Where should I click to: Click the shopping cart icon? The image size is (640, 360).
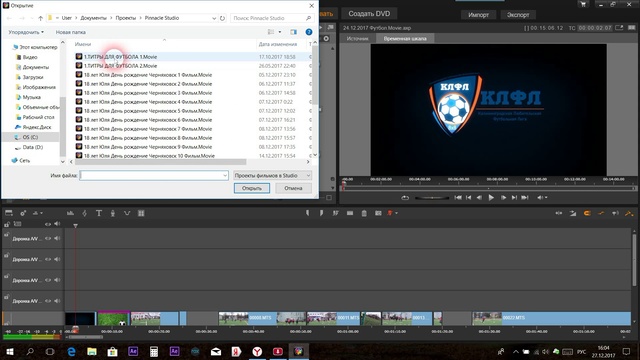click(582, 4)
